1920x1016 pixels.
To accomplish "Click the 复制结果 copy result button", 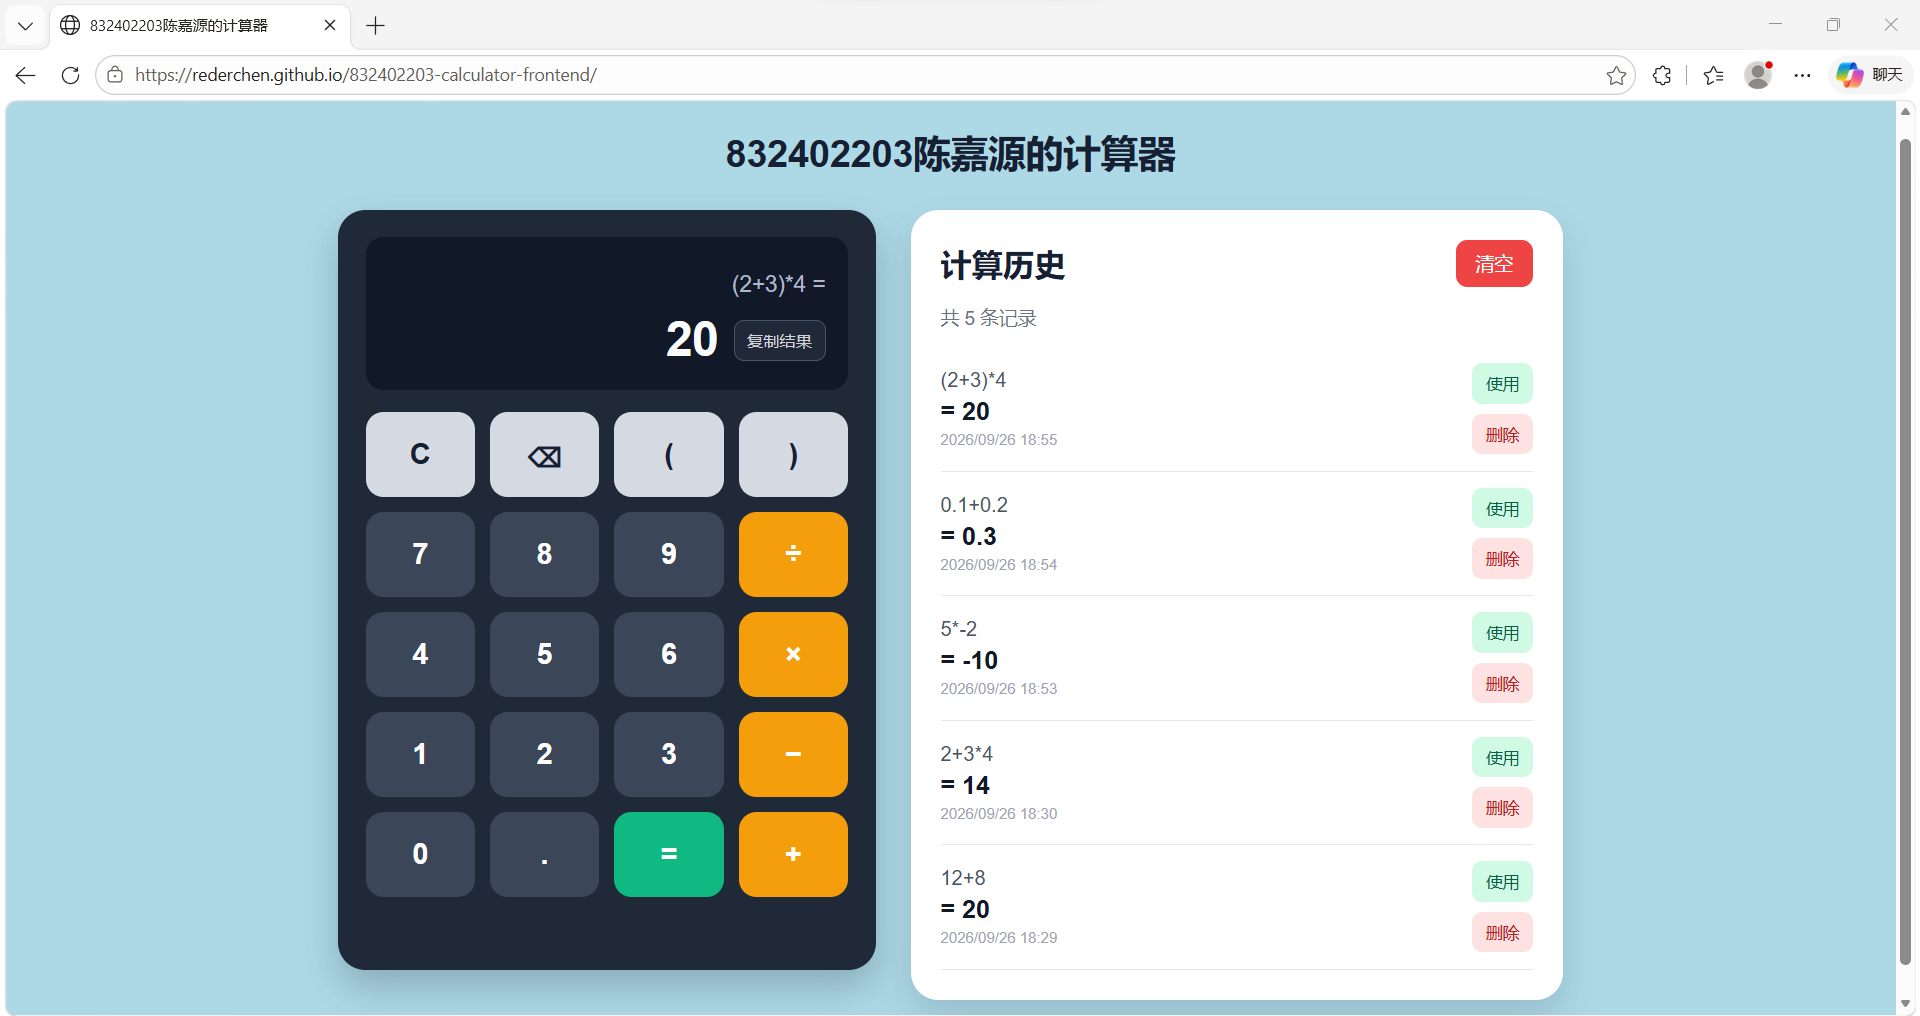I will 780,341.
